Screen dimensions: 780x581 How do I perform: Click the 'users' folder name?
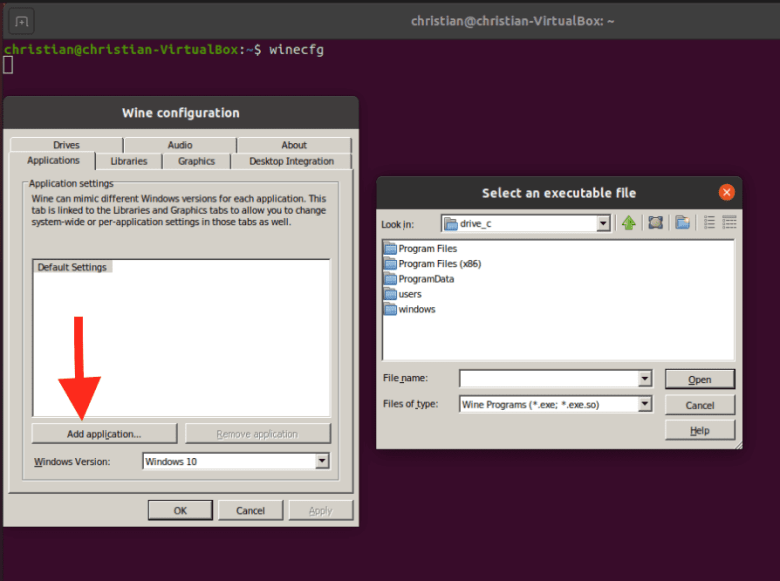click(410, 294)
